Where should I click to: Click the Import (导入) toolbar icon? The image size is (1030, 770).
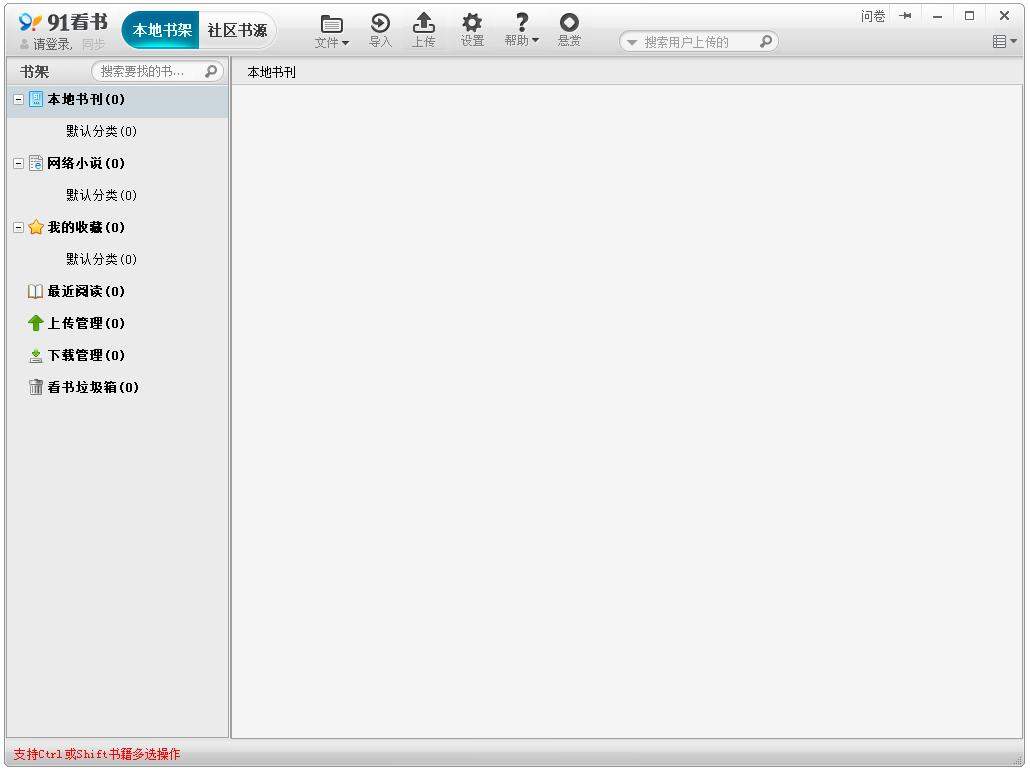pos(380,29)
